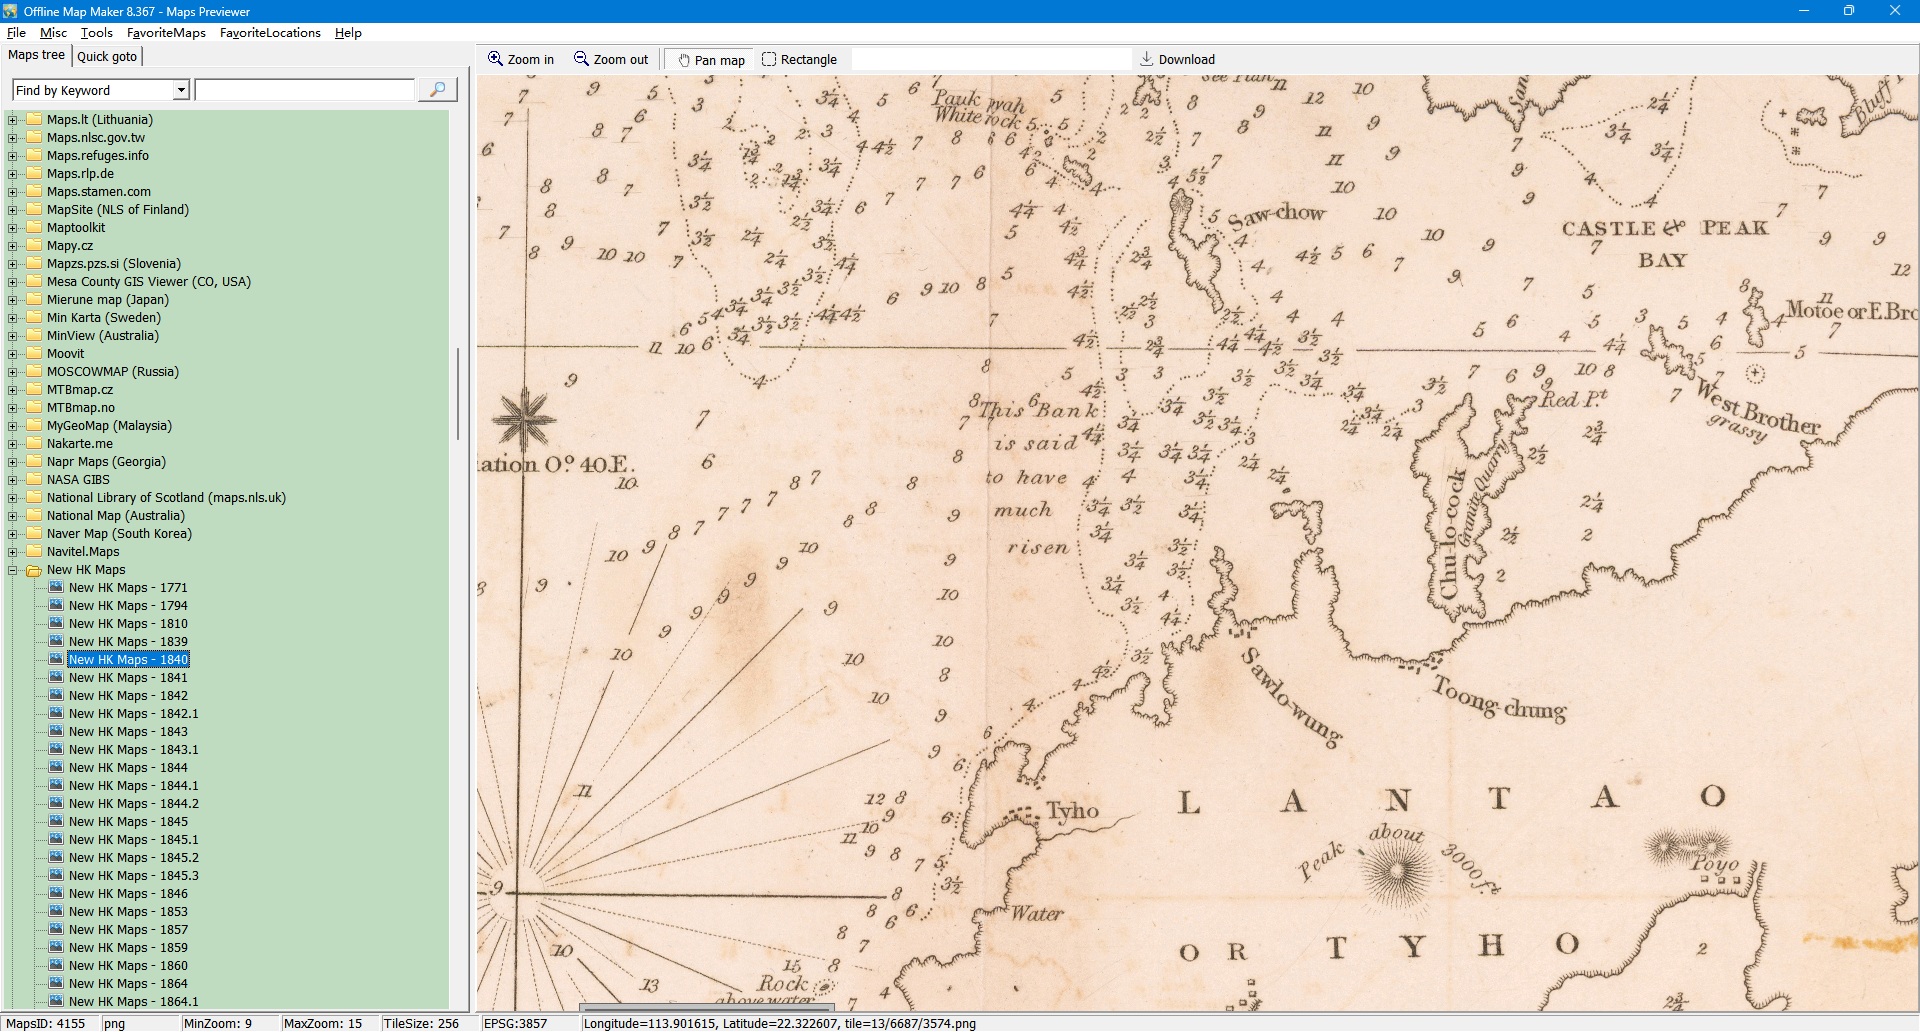Screen dimensions: 1920x1032
Task: Click the Zoom in magnifier tool
Action: pos(520,60)
